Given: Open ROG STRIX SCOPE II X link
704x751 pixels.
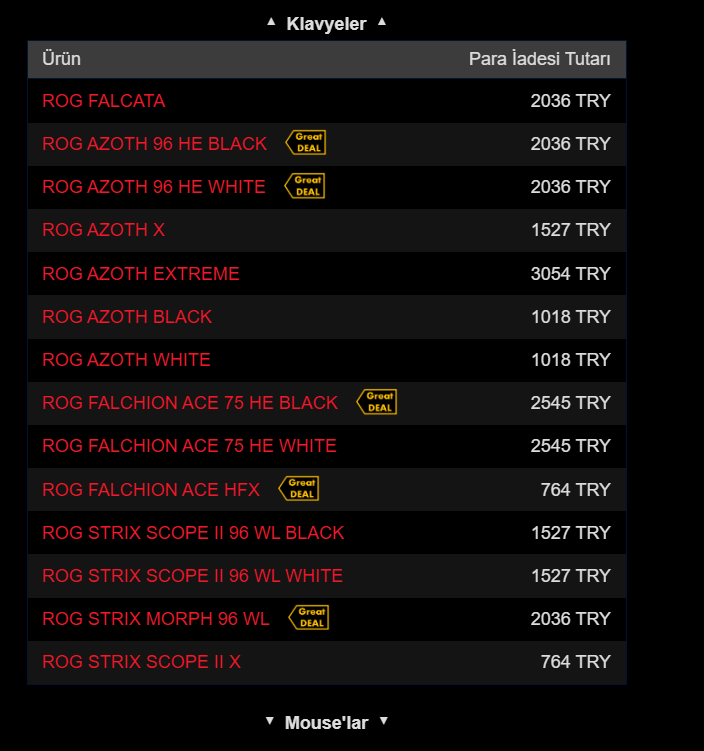Looking at the screenshot, I should click(x=141, y=662).
